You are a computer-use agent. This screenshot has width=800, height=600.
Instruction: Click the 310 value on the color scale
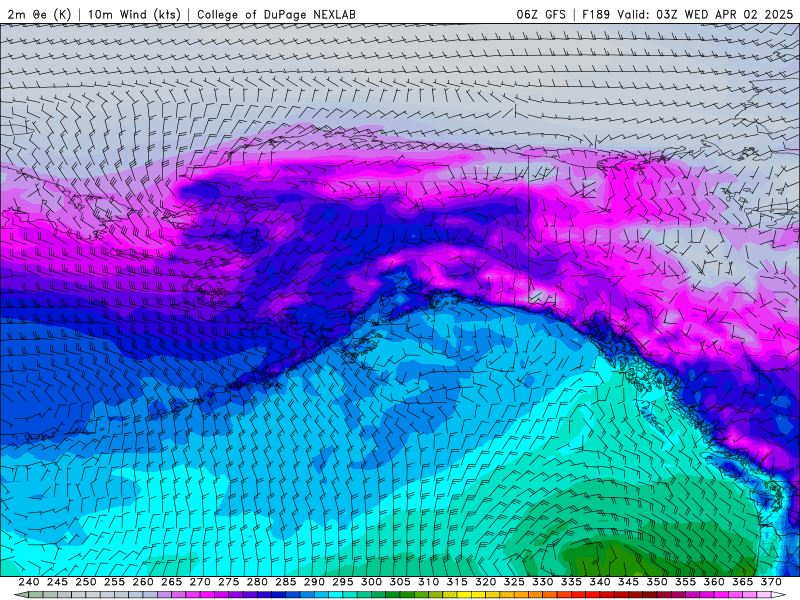[x=429, y=582]
